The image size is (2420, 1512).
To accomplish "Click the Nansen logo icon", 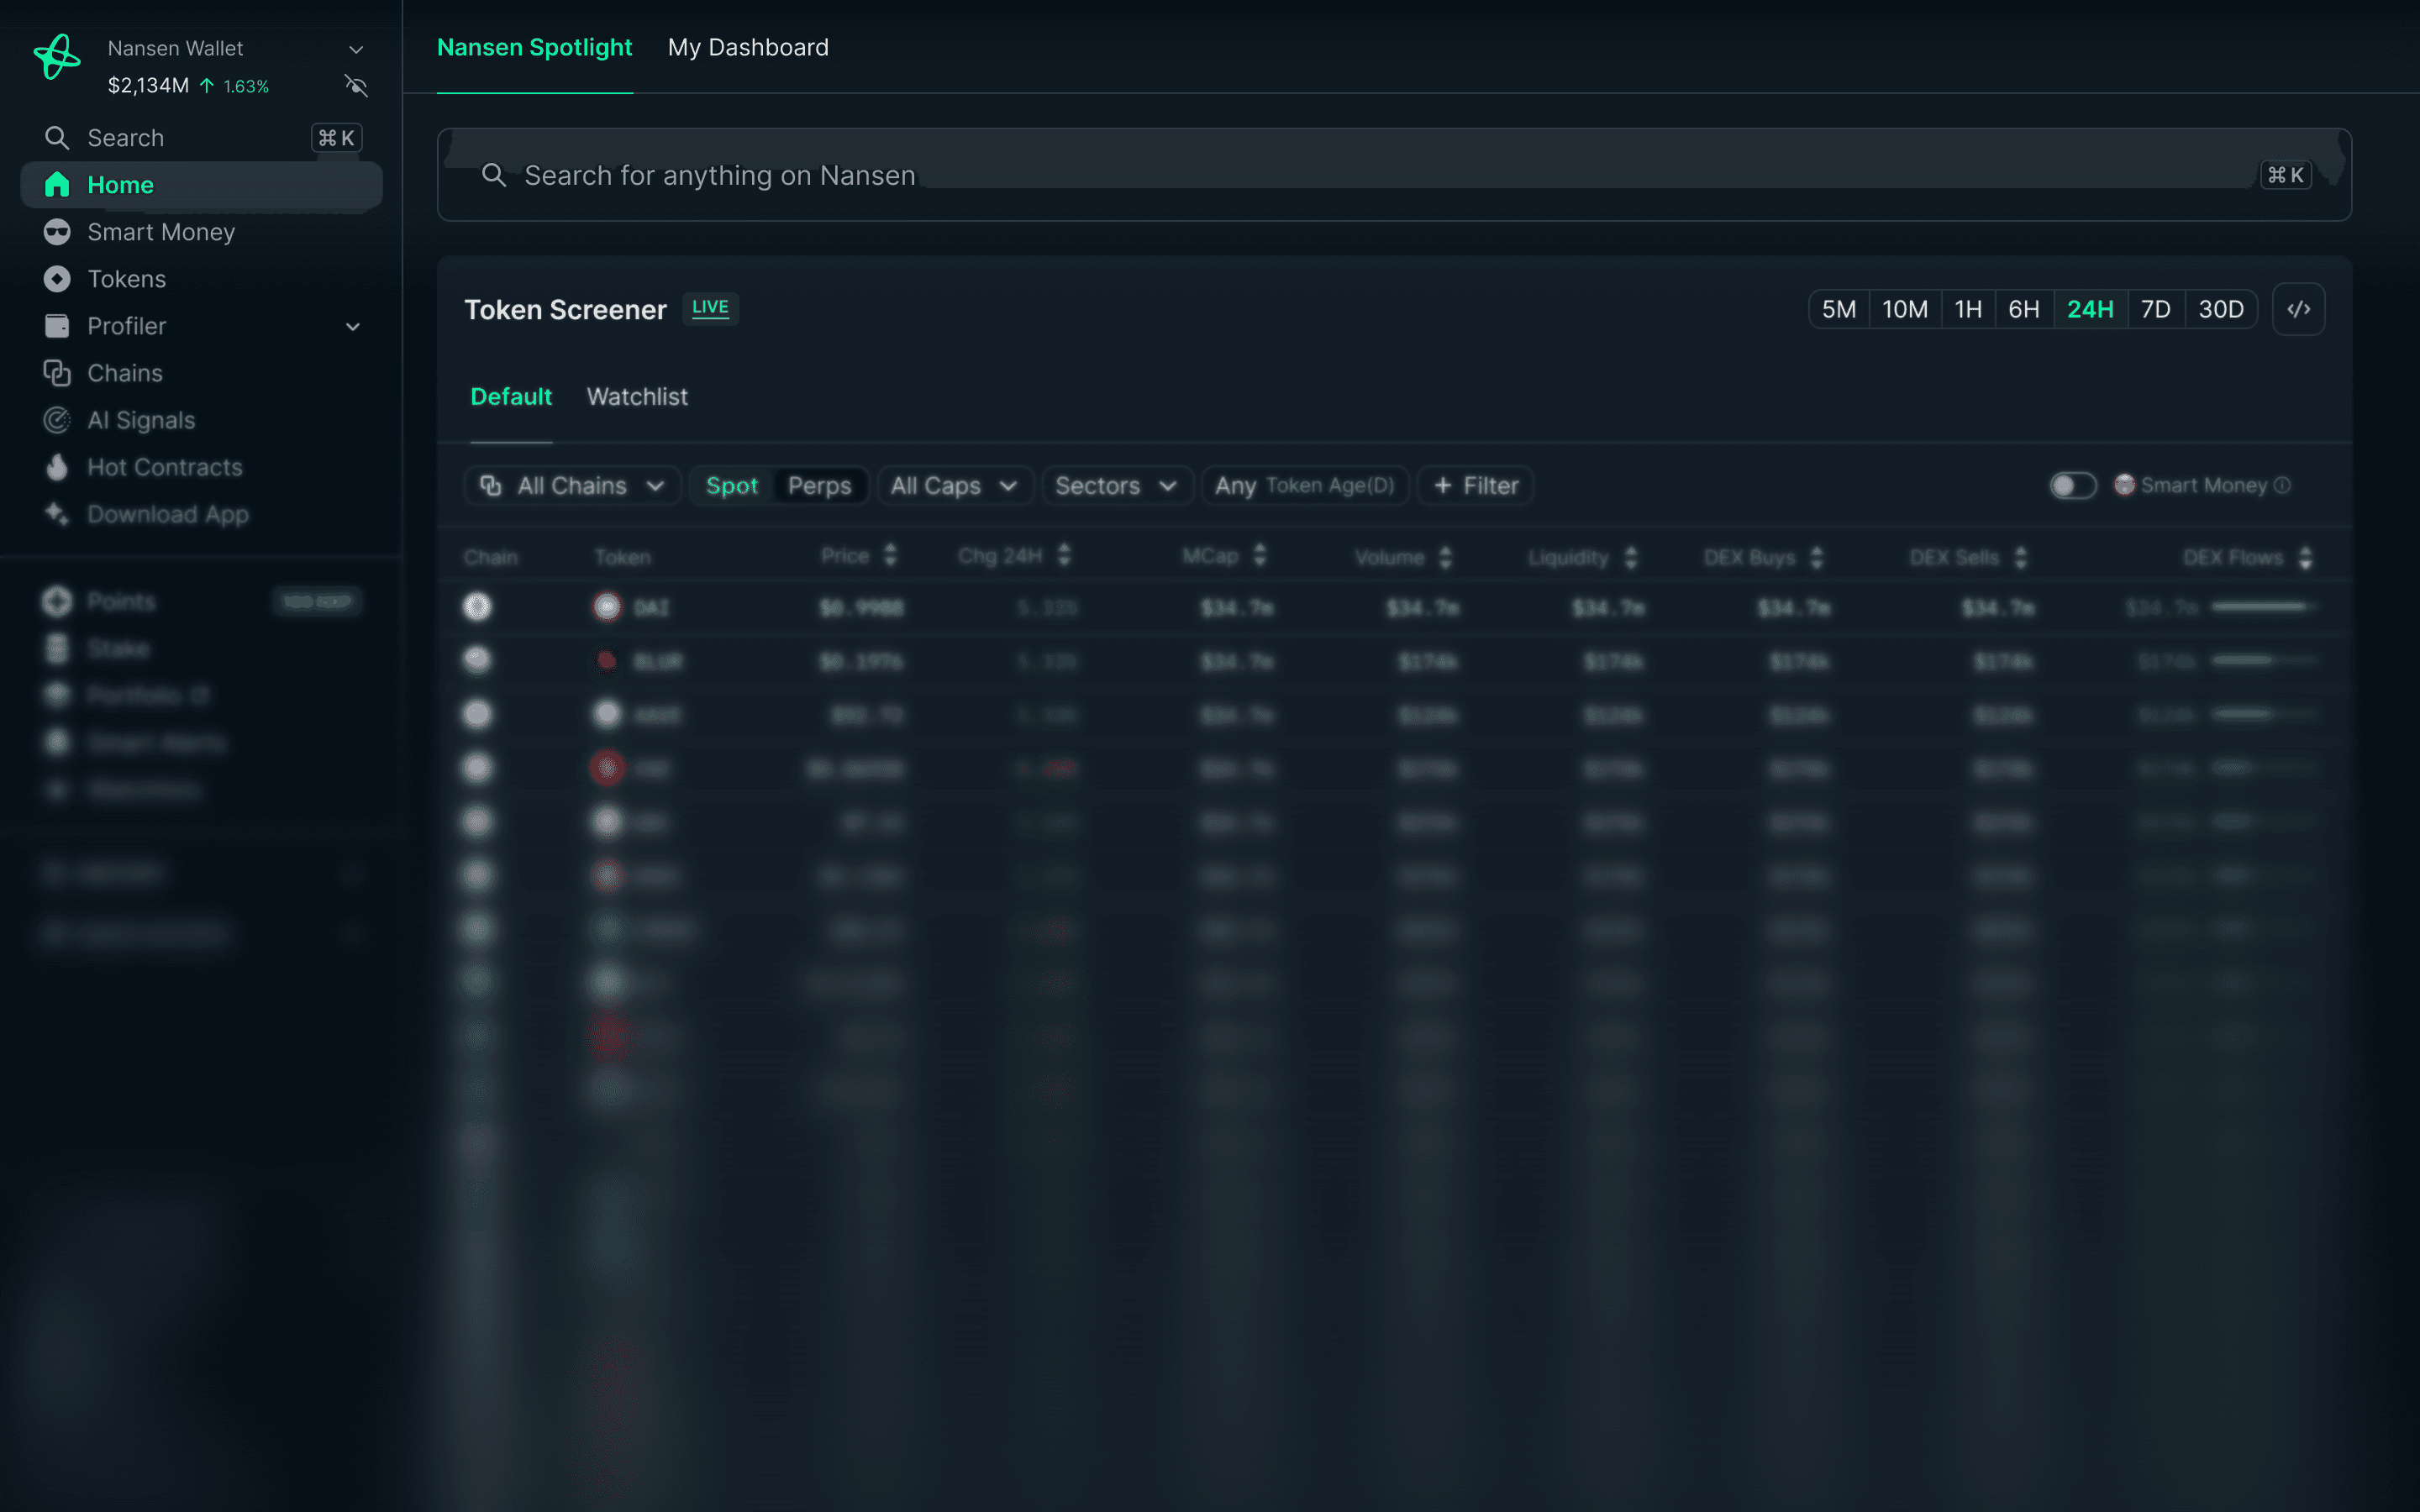I will pyautogui.click(x=57, y=57).
